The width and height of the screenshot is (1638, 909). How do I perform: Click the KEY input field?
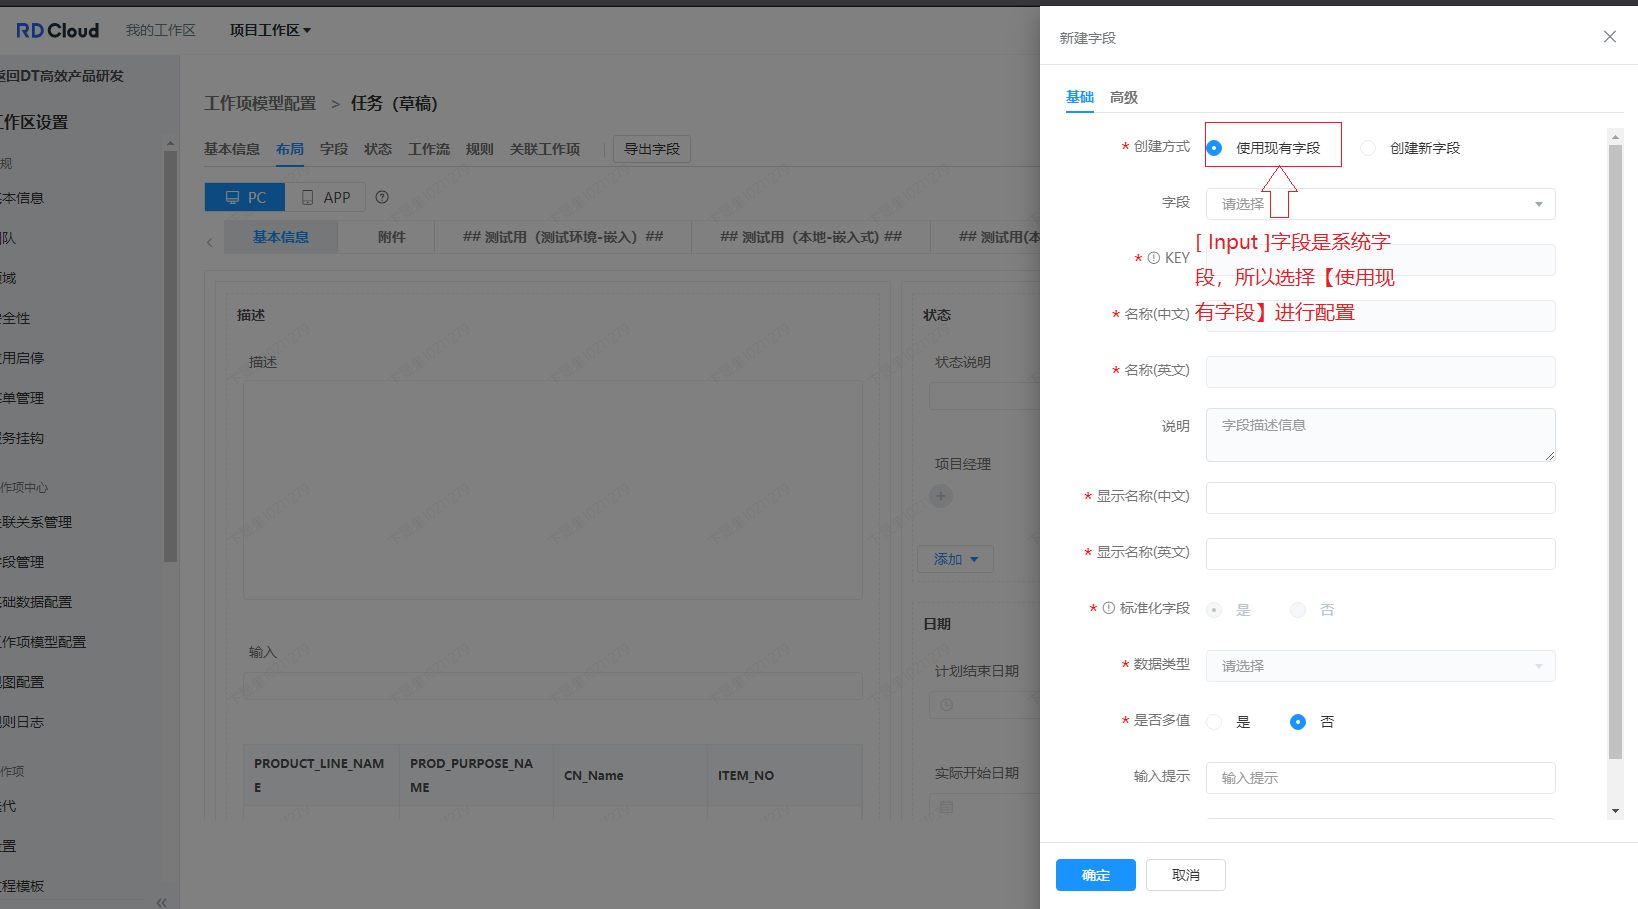[1381, 260]
